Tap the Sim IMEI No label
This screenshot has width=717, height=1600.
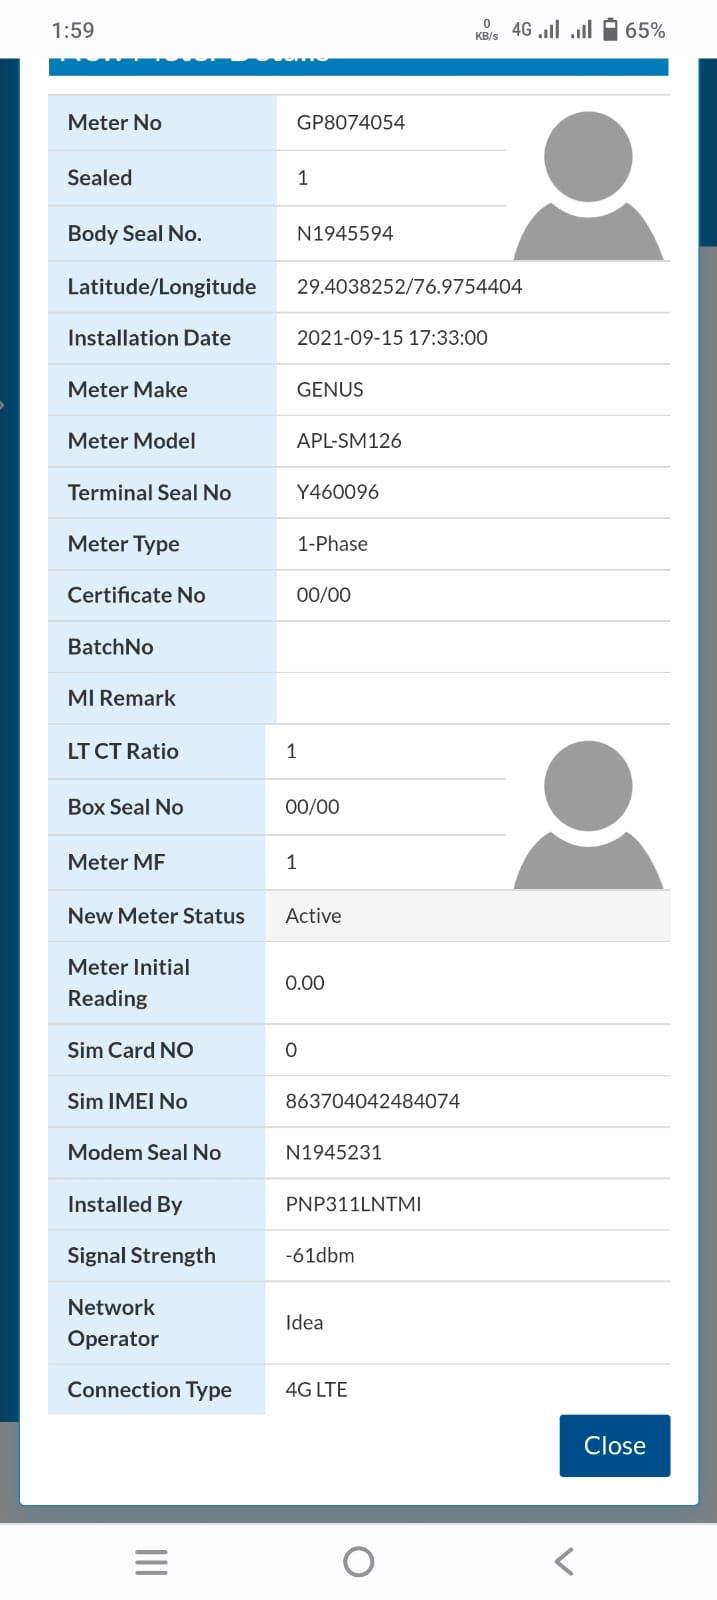click(x=127, y=1100)
